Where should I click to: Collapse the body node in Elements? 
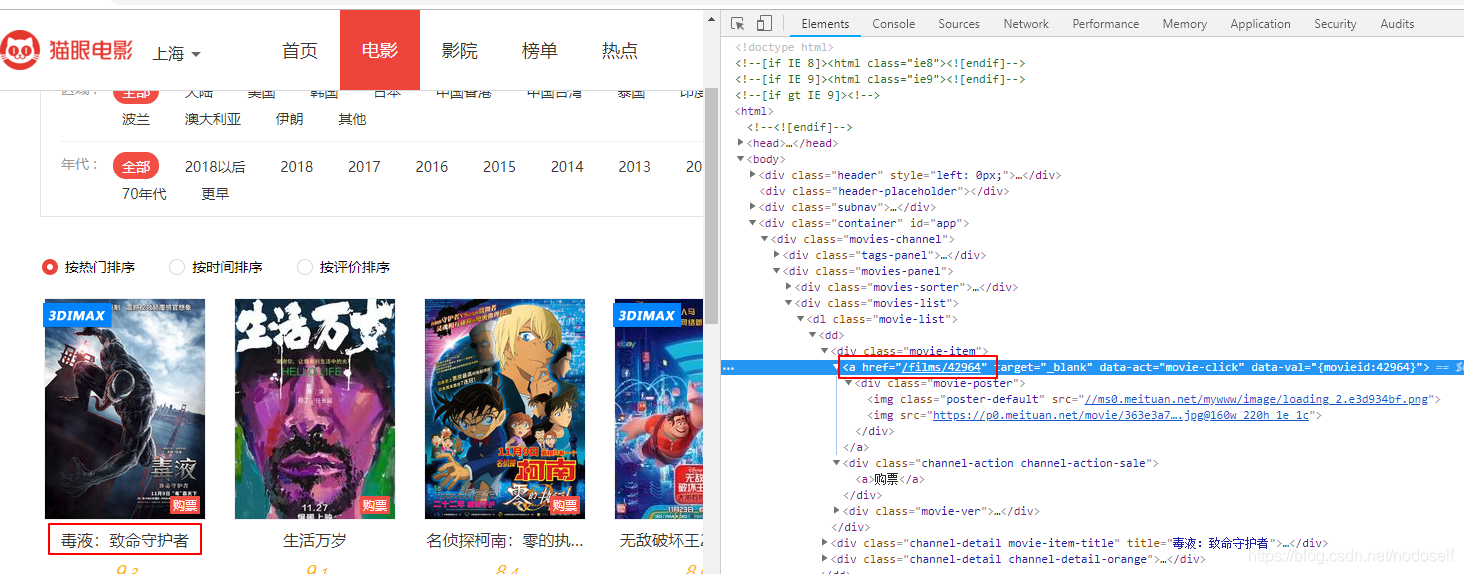click(x=741, y=159)
